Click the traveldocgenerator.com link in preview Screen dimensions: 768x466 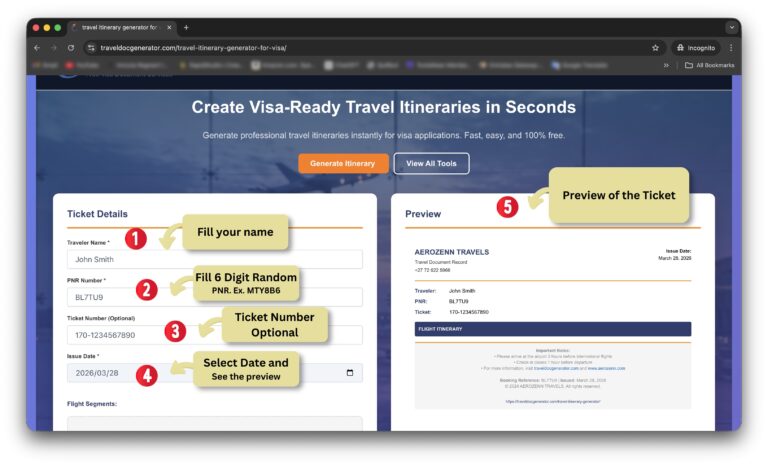click(555, 368)
